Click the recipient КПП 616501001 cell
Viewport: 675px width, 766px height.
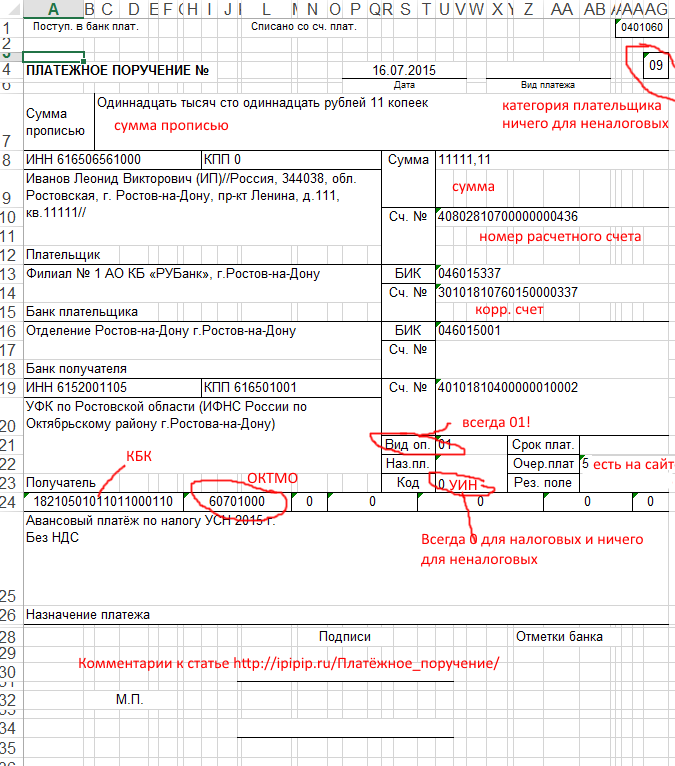click(x=291, y=387)
